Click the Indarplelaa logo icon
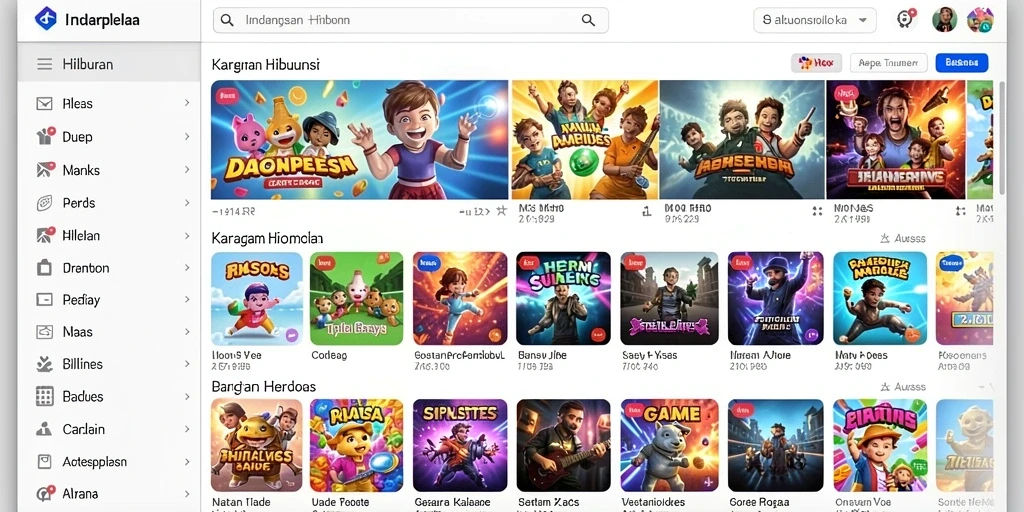1024x512 pixels. click(46, 19)
